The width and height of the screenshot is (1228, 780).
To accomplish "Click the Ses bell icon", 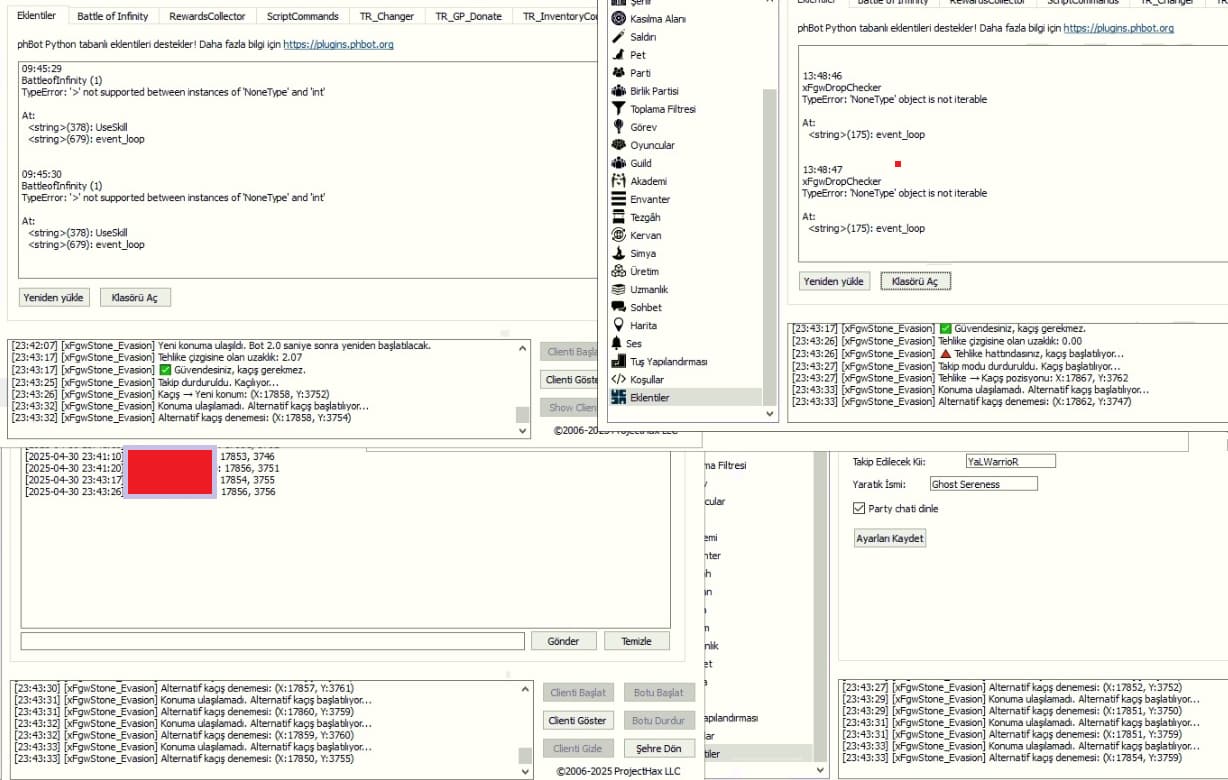I will [x=619, y=343].
